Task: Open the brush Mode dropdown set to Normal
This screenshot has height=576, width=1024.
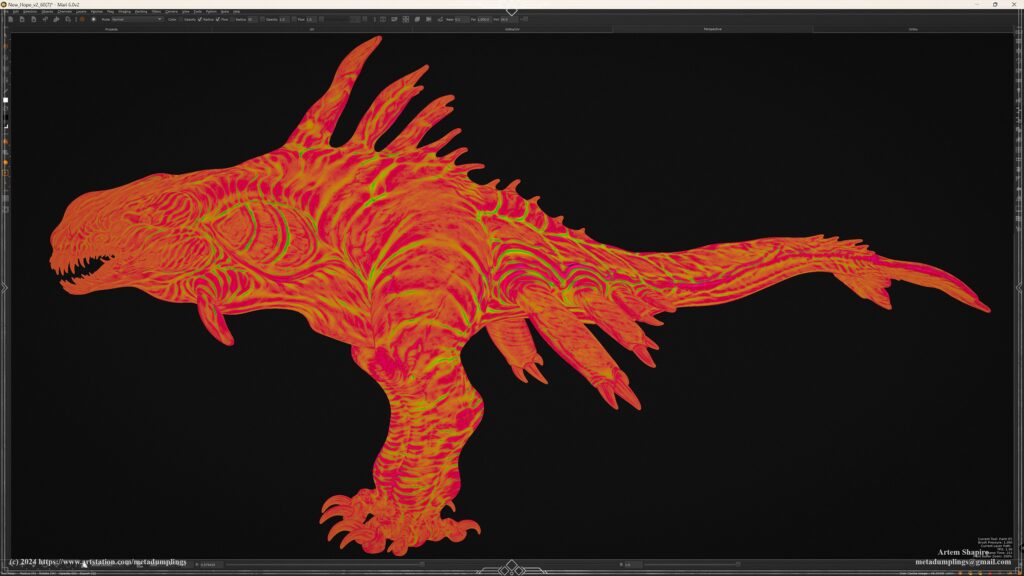Action: click(x=137, y=19)
